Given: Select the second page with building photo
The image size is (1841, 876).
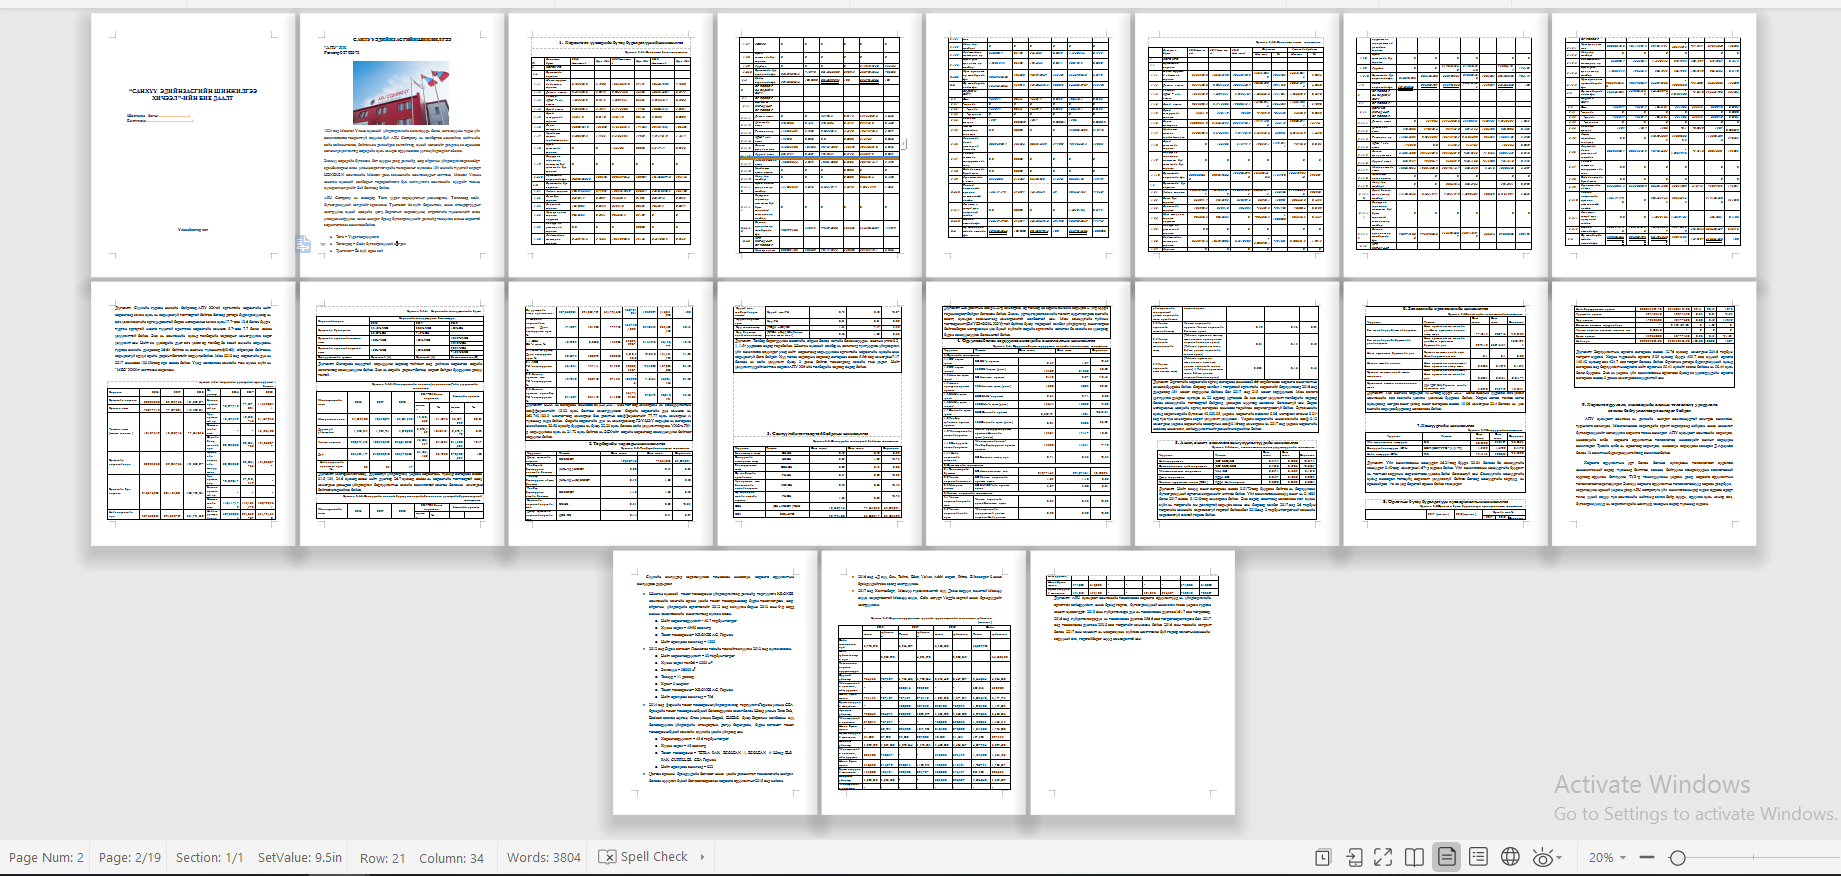Looking at the screenshot, I should (x=401, y=145).
